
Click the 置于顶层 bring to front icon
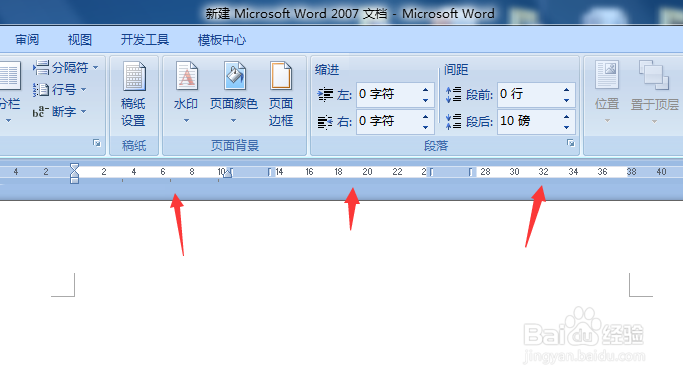[654, 75]
